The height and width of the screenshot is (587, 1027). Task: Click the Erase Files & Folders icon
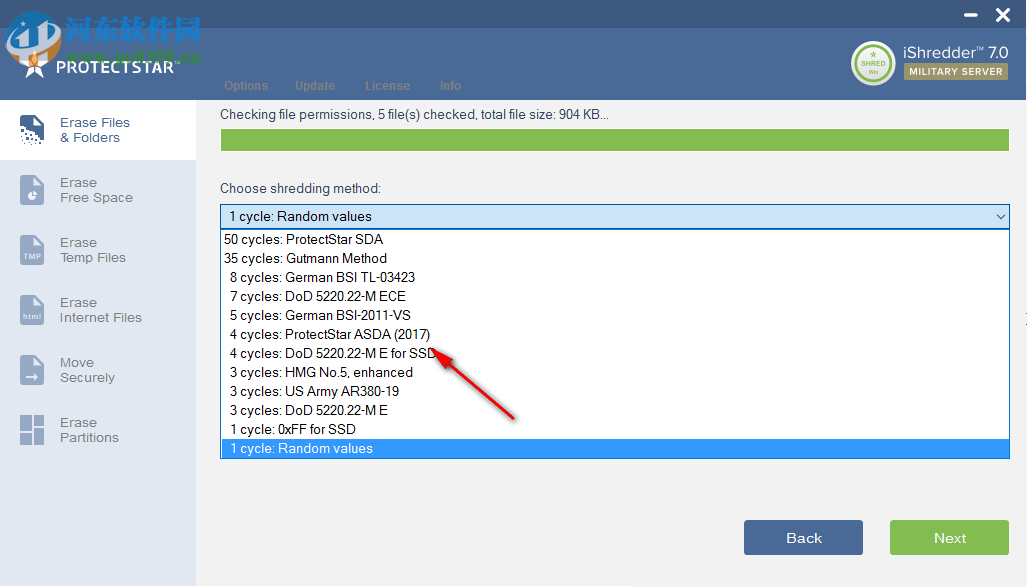tap(31, 130)
